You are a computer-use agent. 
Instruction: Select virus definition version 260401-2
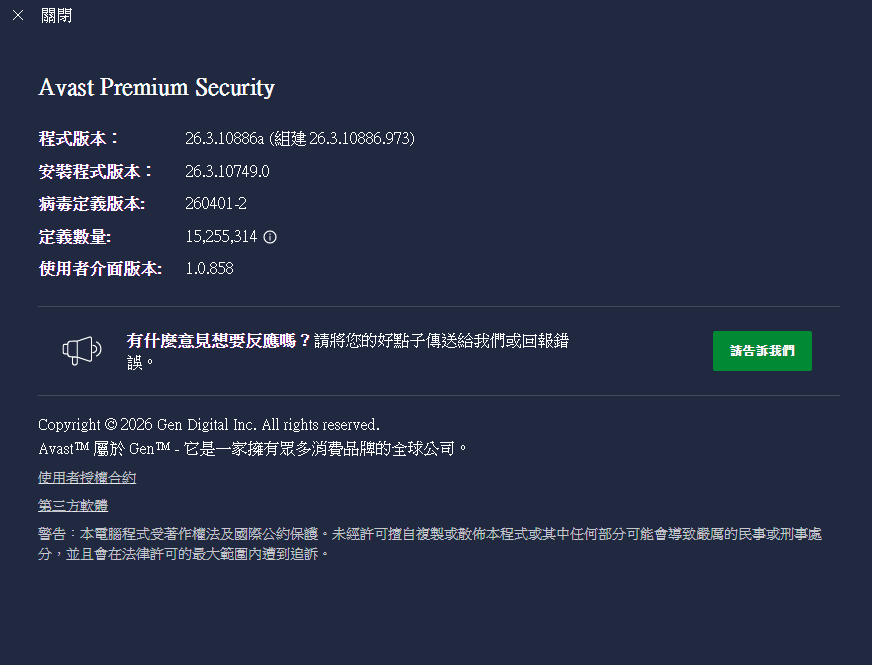coord(216,204)
